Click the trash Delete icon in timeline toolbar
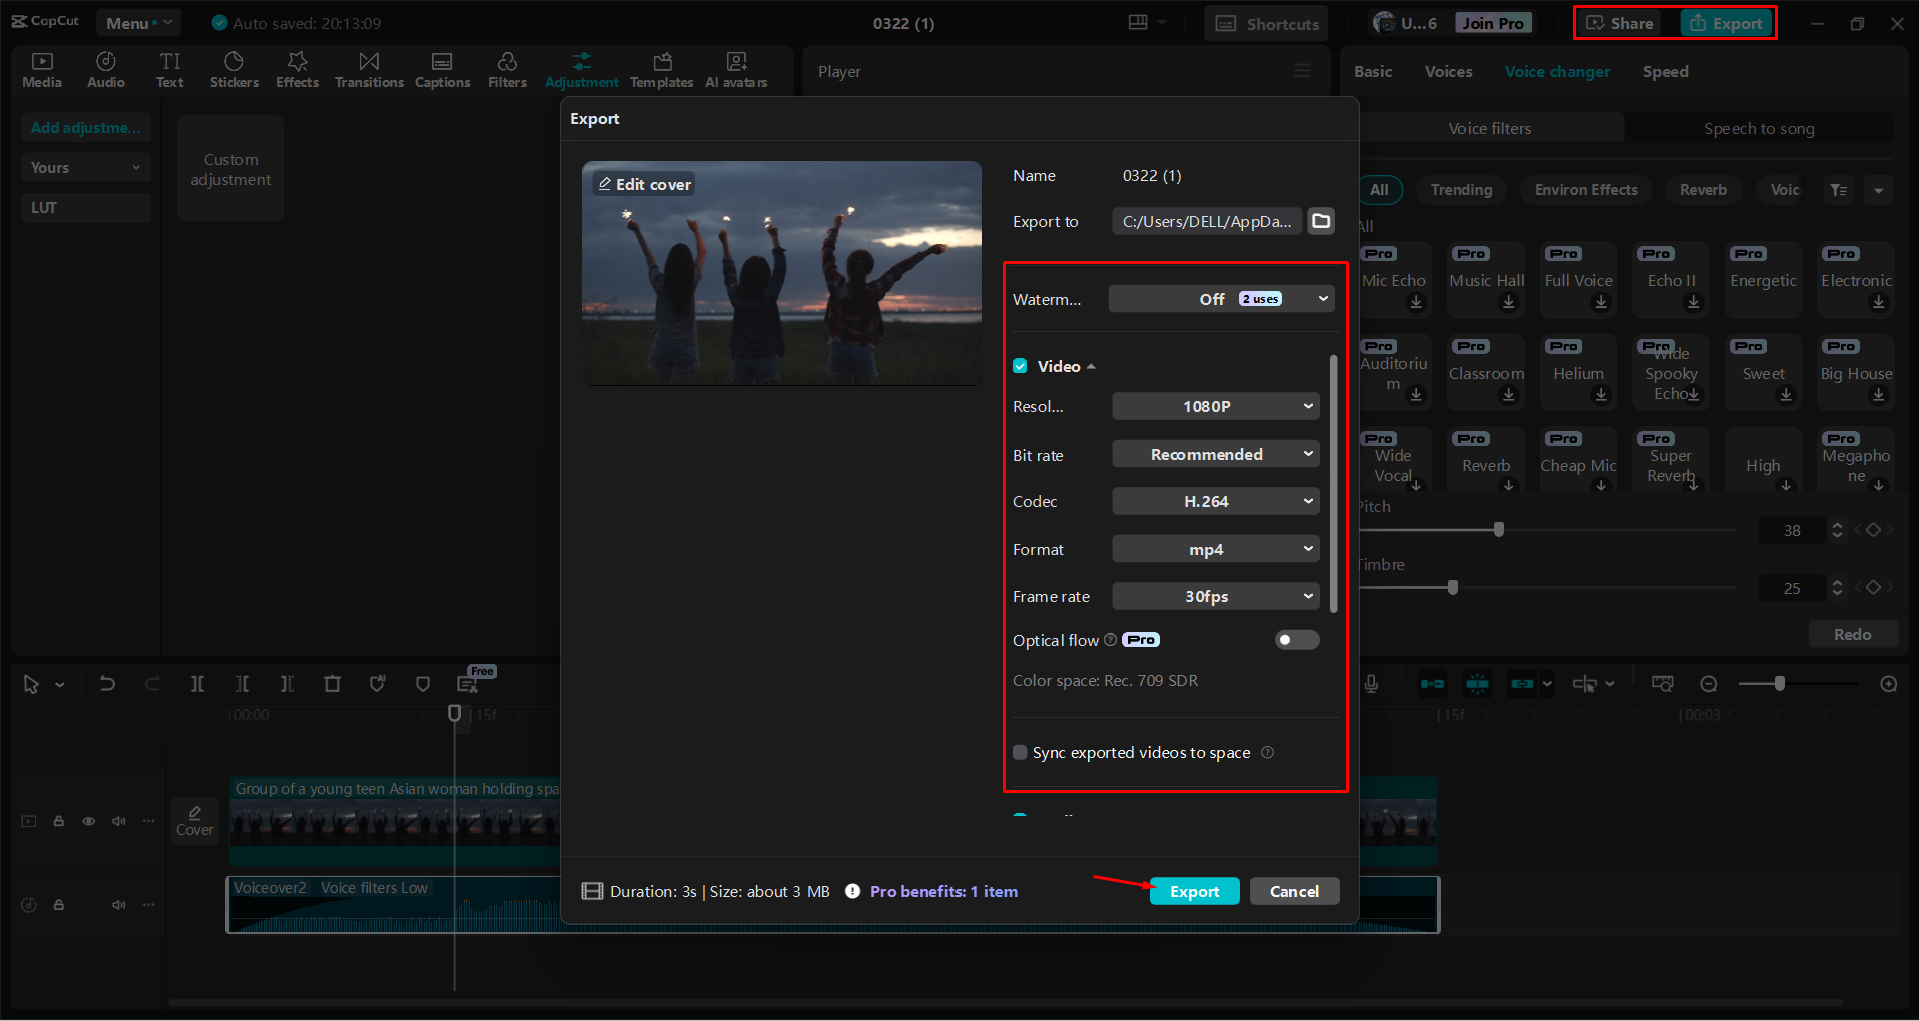 [x=333, y=684]
